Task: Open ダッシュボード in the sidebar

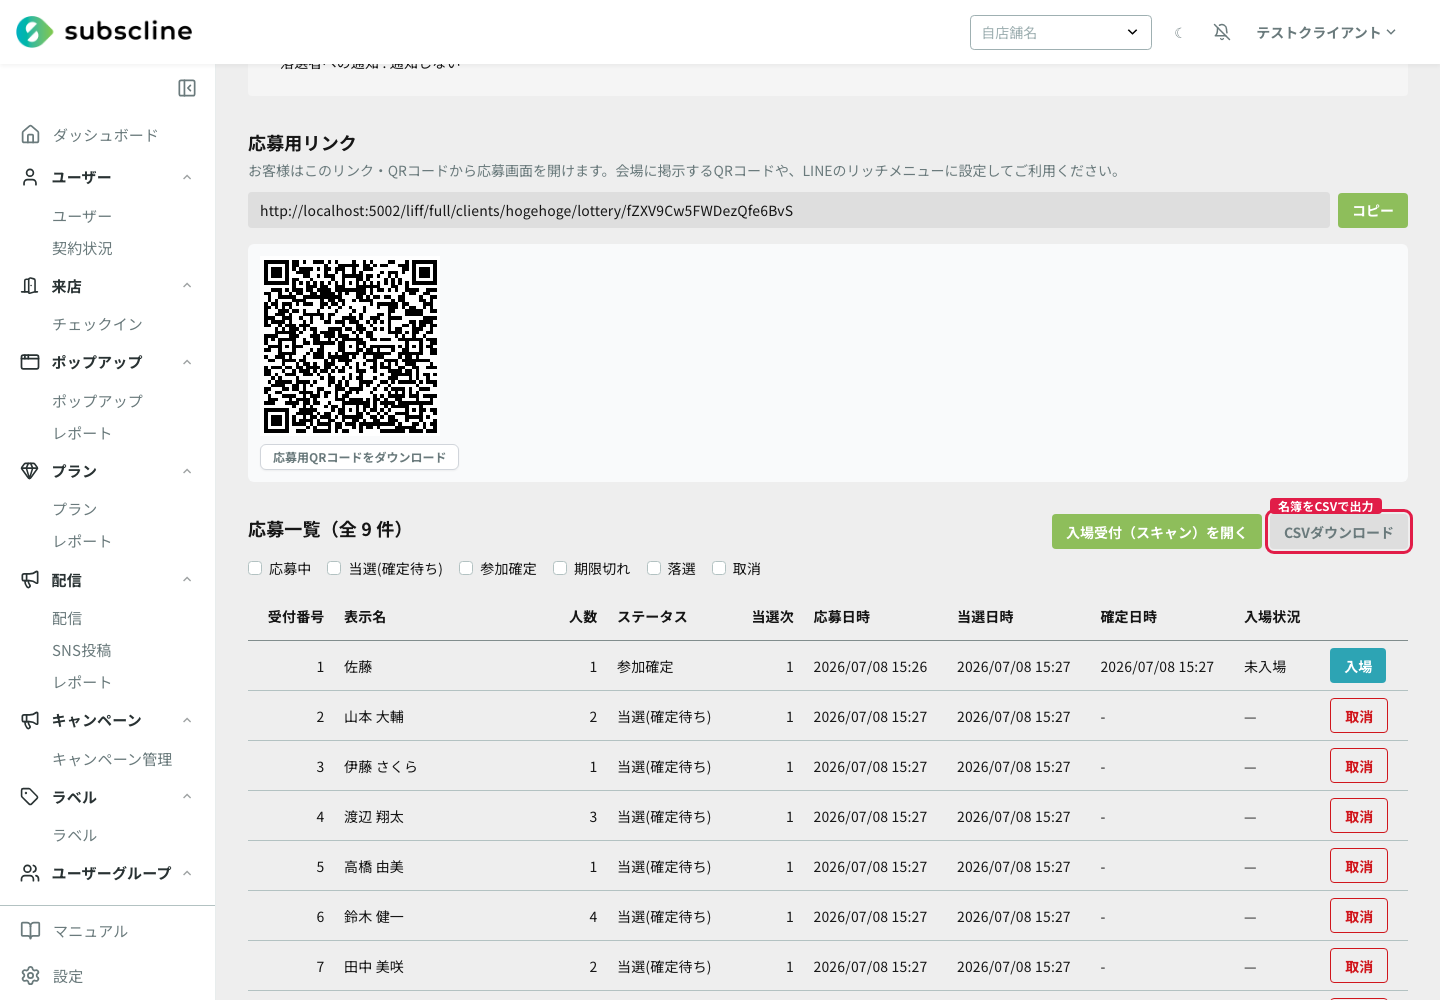Action: [x=105, y=135]
